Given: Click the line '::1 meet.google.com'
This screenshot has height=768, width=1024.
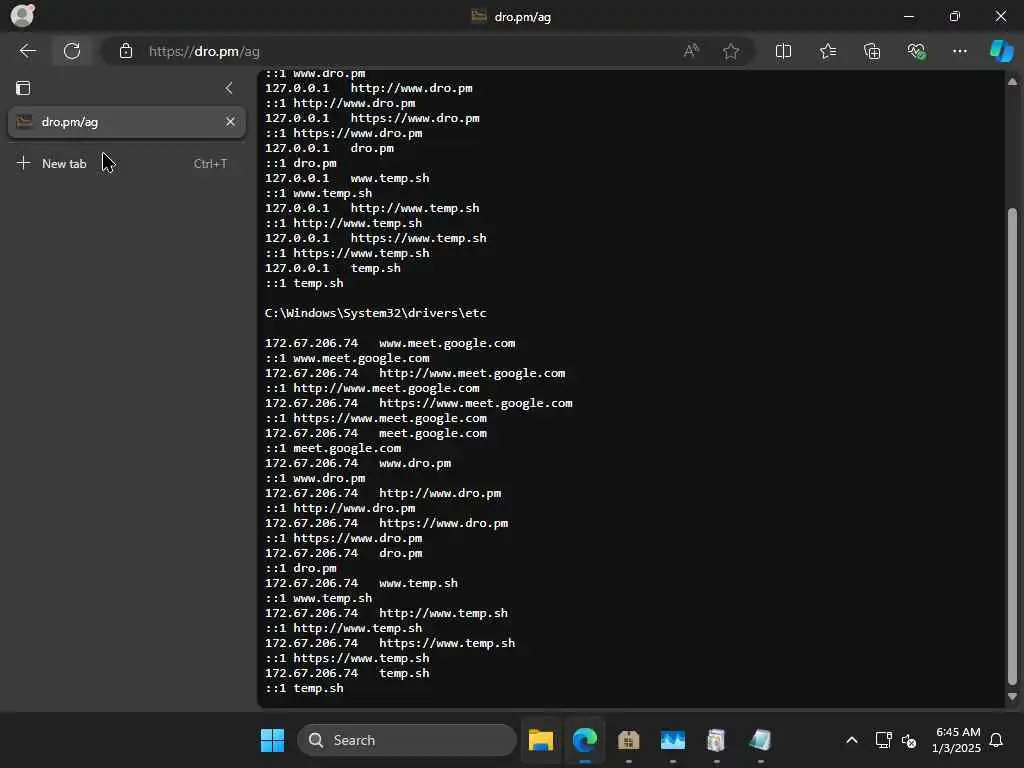Looking at the screenshot, I should pos(333,448).
